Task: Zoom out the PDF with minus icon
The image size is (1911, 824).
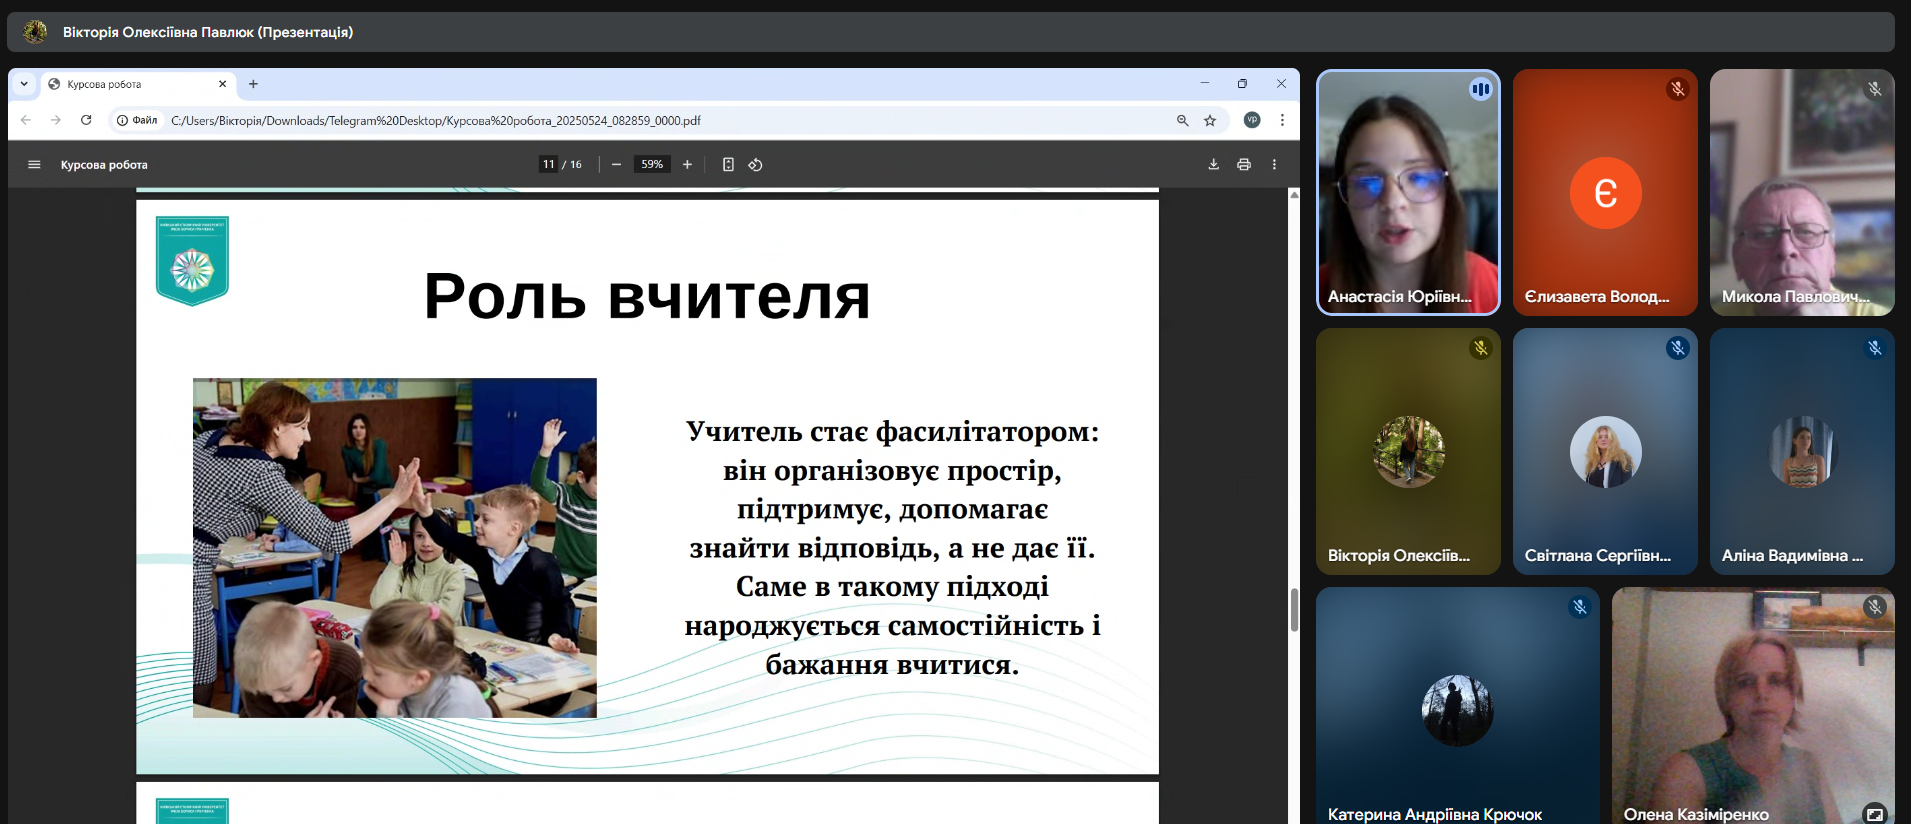Action: coord(616,165)
